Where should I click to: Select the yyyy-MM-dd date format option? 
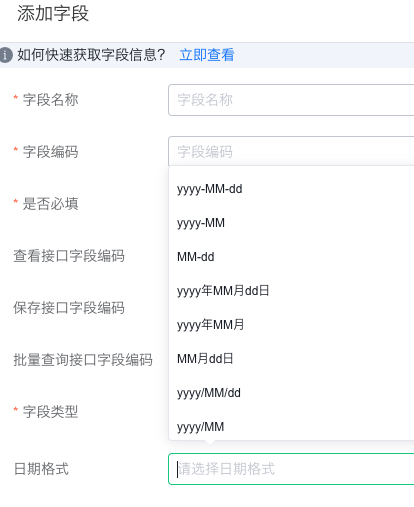tap(291, 189)
